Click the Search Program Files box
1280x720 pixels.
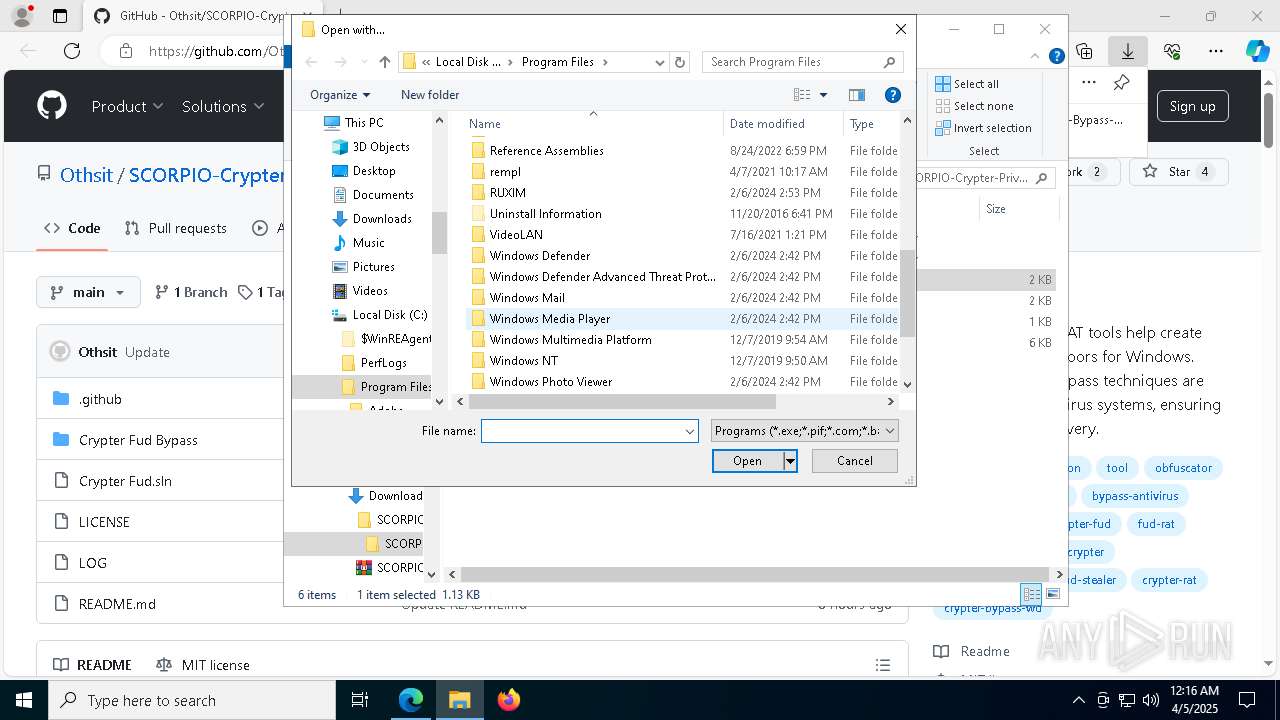pos(802,62)
